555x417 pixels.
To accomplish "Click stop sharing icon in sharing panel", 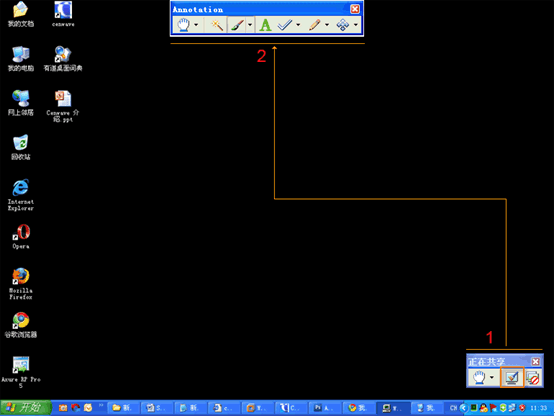I will click(533, 378).
